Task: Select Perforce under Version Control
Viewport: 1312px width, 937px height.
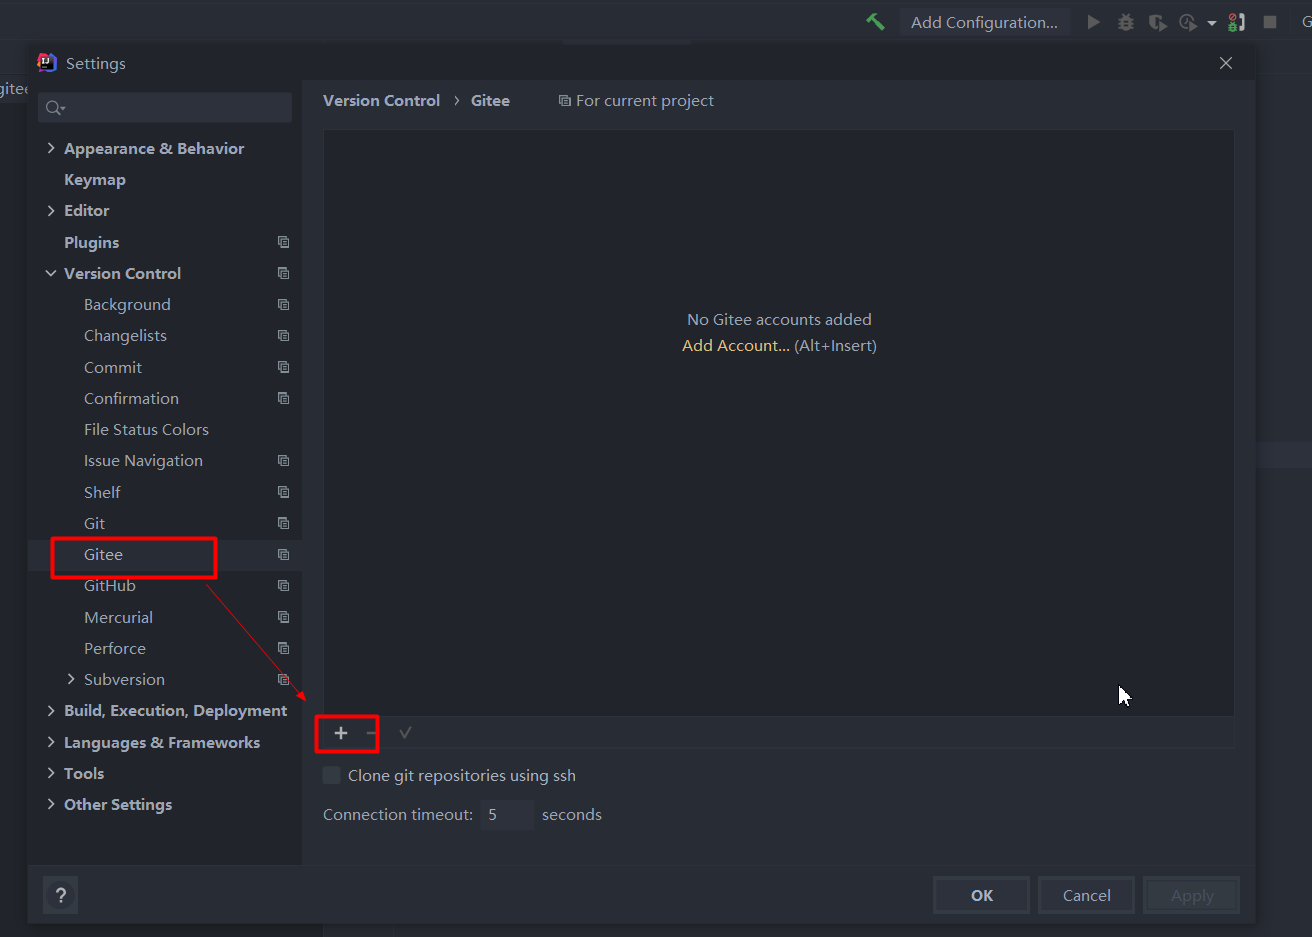Action: coord(115,648)
